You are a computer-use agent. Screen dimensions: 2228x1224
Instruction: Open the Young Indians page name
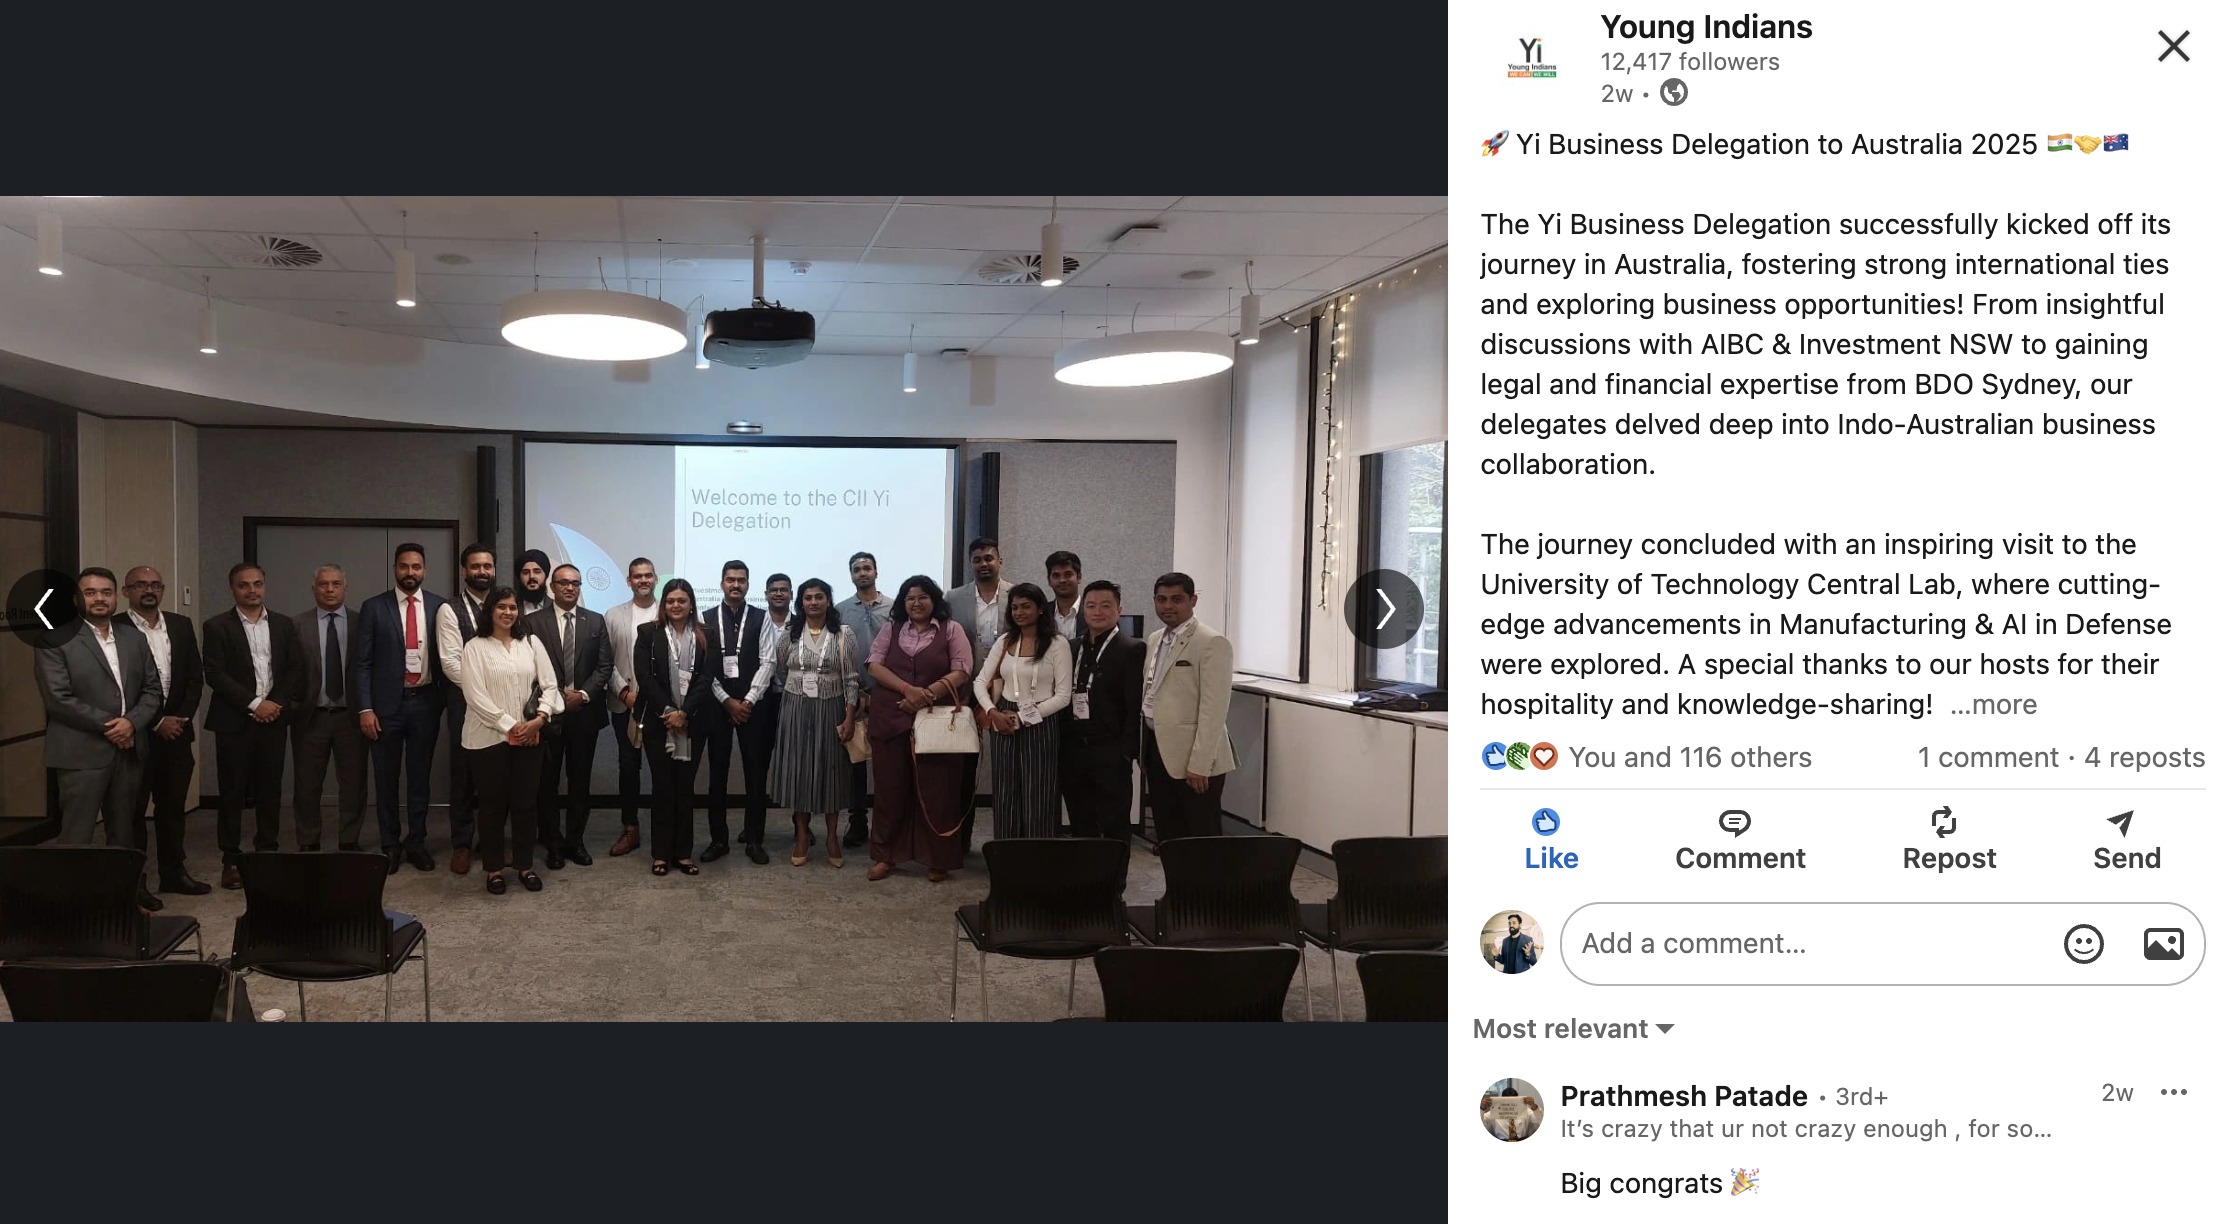click(x=1706, y=27)
